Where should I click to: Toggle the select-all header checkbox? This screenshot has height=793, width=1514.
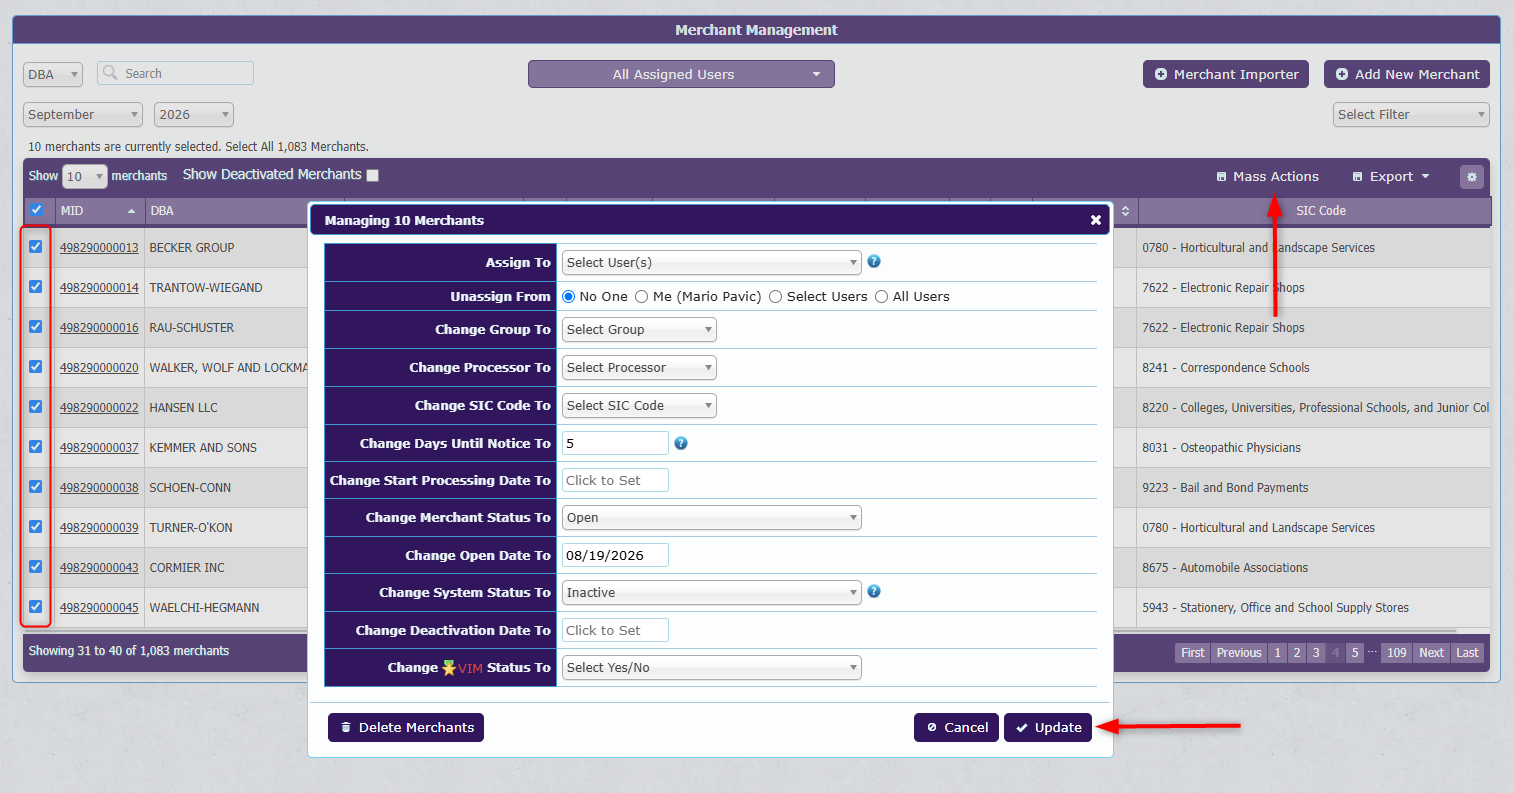click(37, 210)
